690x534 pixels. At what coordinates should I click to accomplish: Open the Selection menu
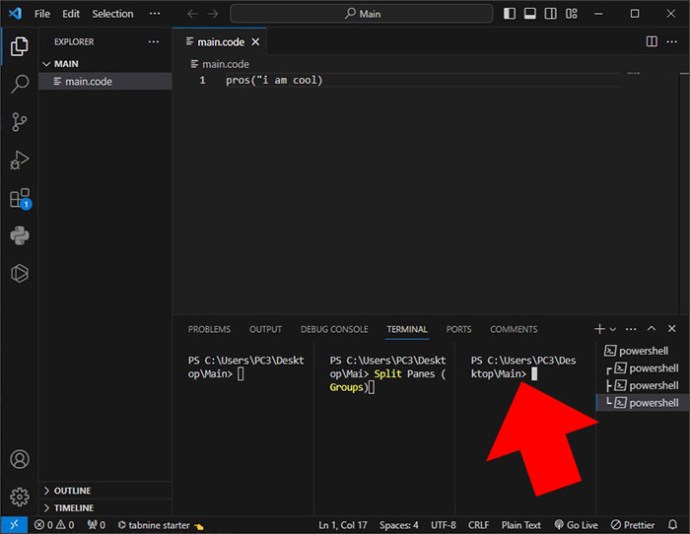pyautogui.click(x=113, y=14)
